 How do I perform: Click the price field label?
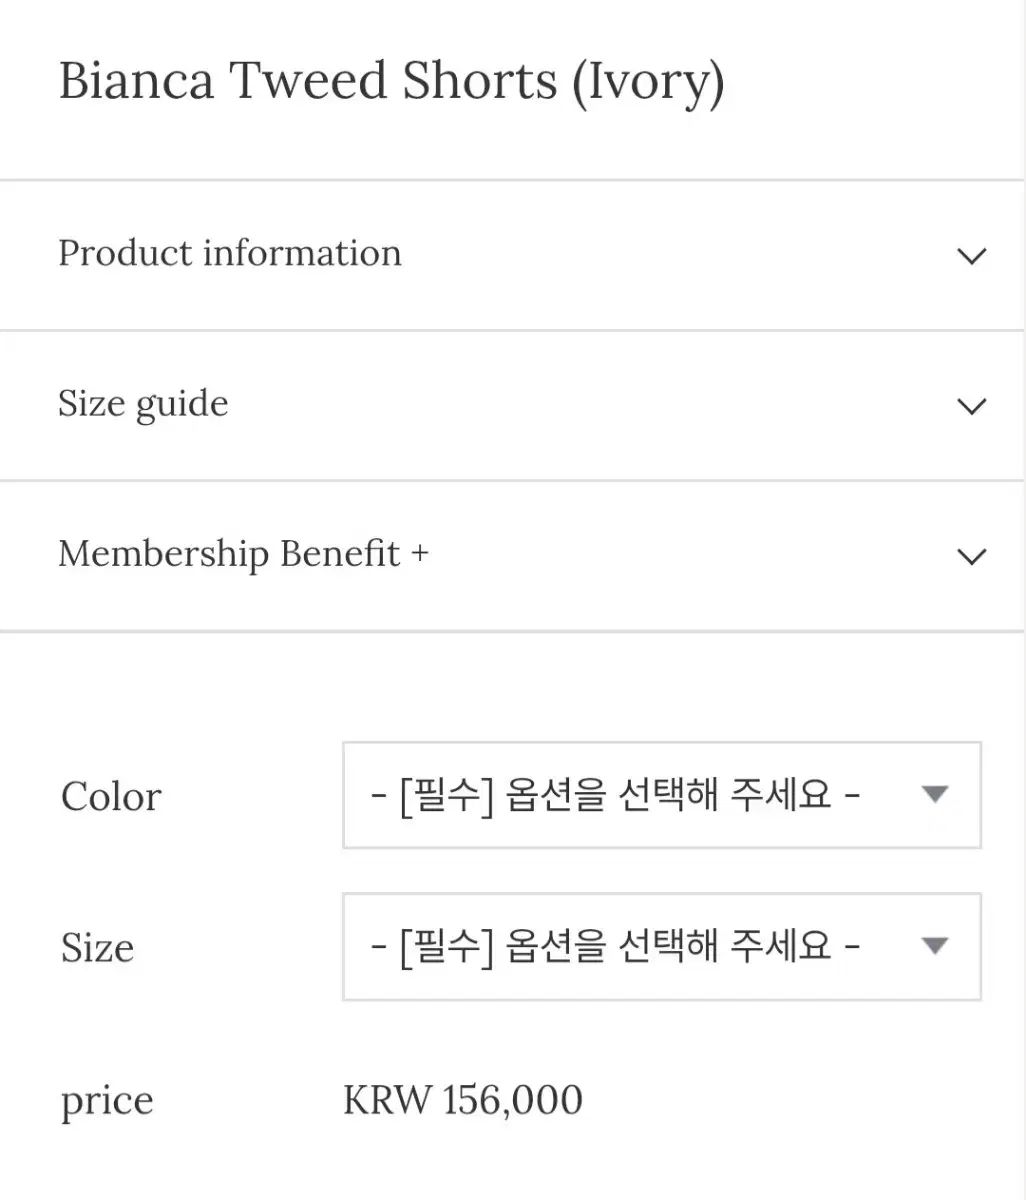pyautogui.click(x=107, y=1101)
